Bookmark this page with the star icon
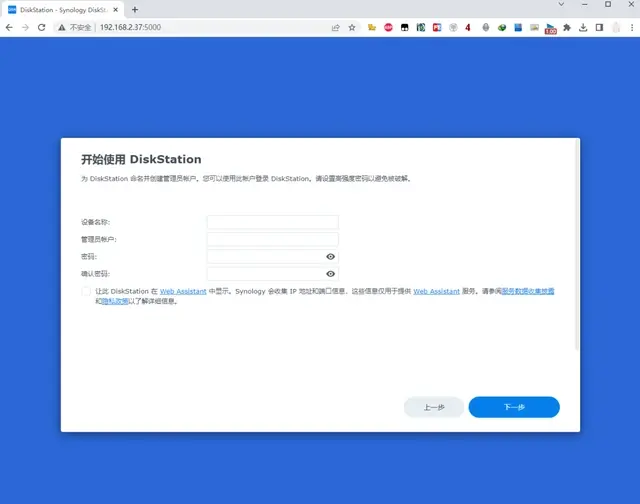 click(352, 27)
